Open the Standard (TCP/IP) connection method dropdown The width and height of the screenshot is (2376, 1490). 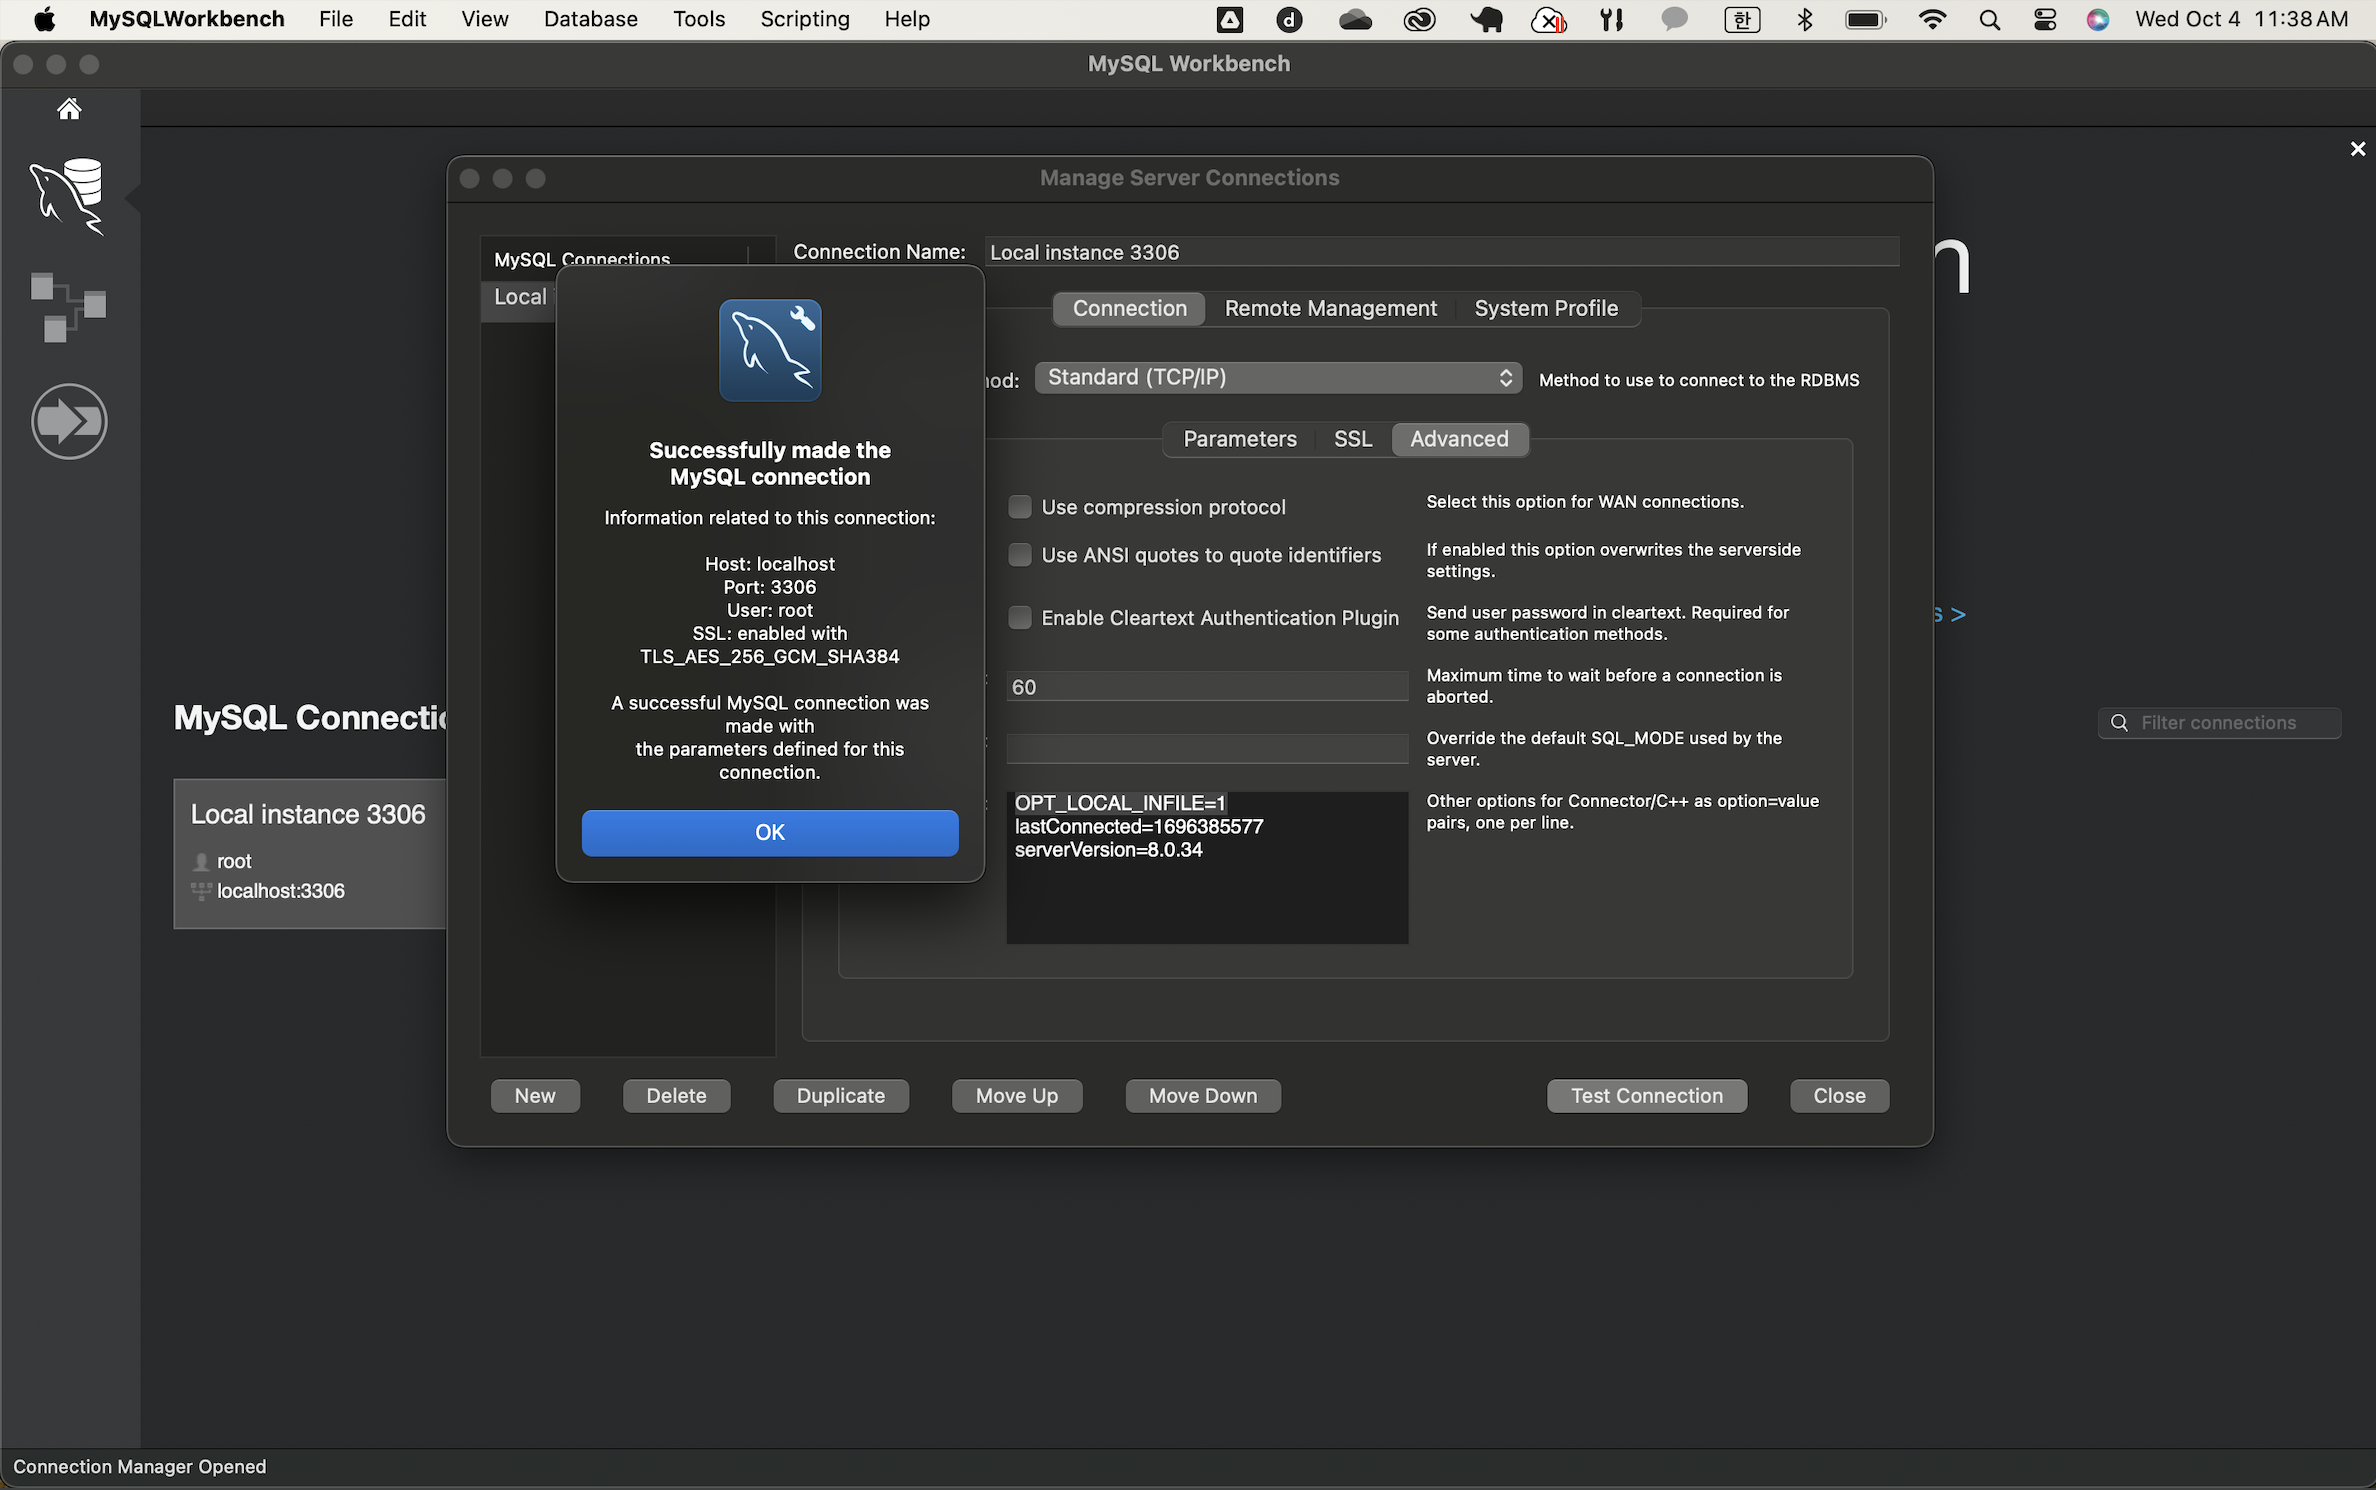coord(1278,378)
